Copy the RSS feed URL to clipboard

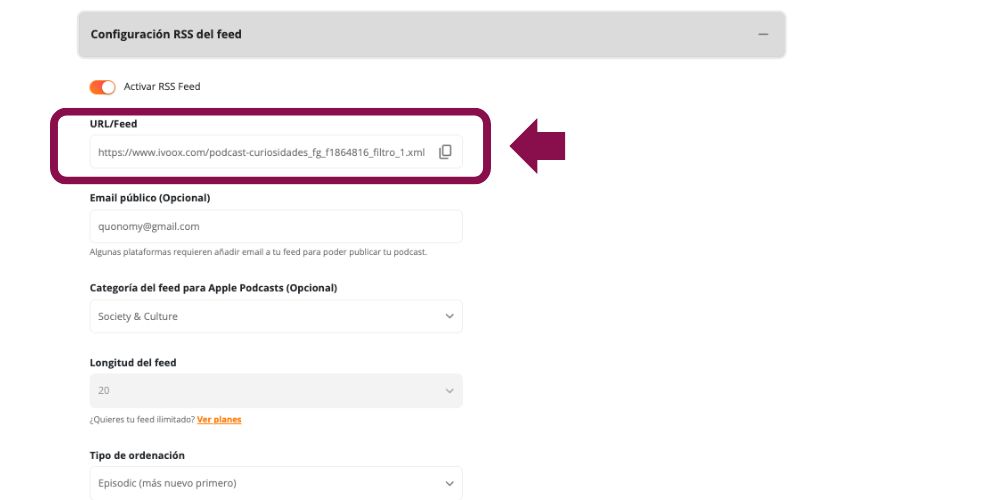[x=446, y=152]
